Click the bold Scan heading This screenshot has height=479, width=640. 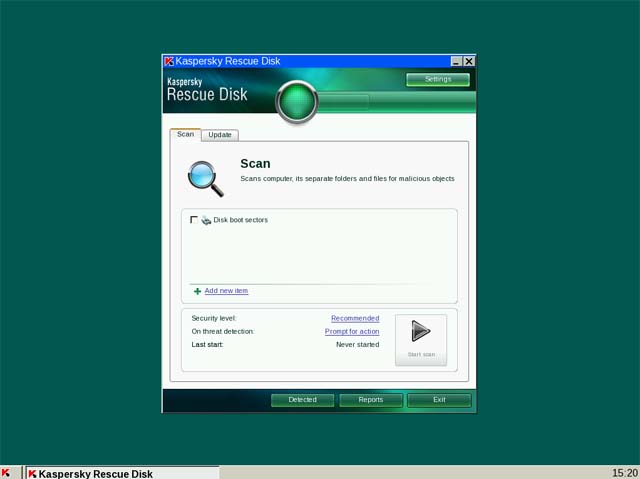(255, 164)
